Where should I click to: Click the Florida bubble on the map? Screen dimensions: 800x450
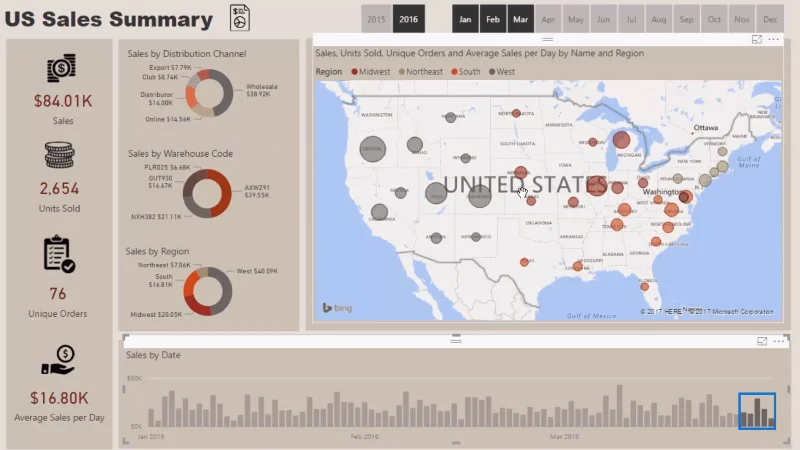(x=645, y=287)
